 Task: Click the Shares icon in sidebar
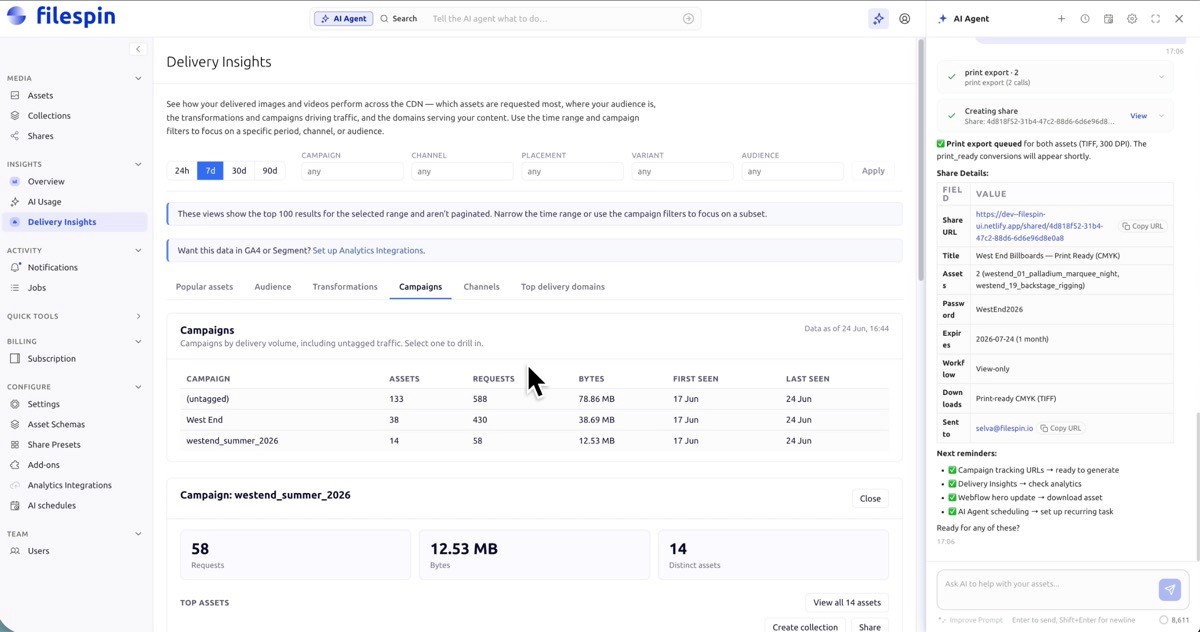coord(15,136)
